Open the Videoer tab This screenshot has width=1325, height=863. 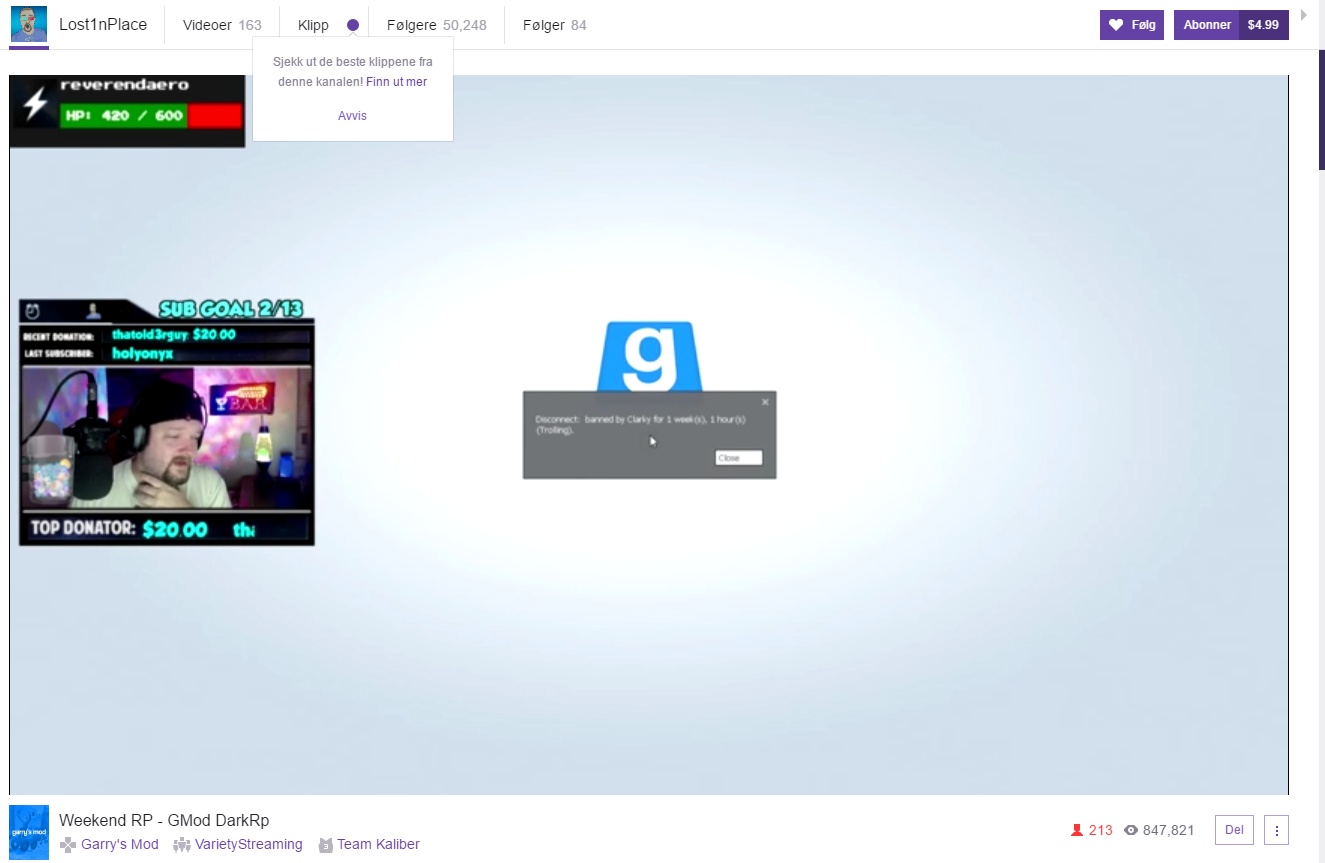coord(222,25)
